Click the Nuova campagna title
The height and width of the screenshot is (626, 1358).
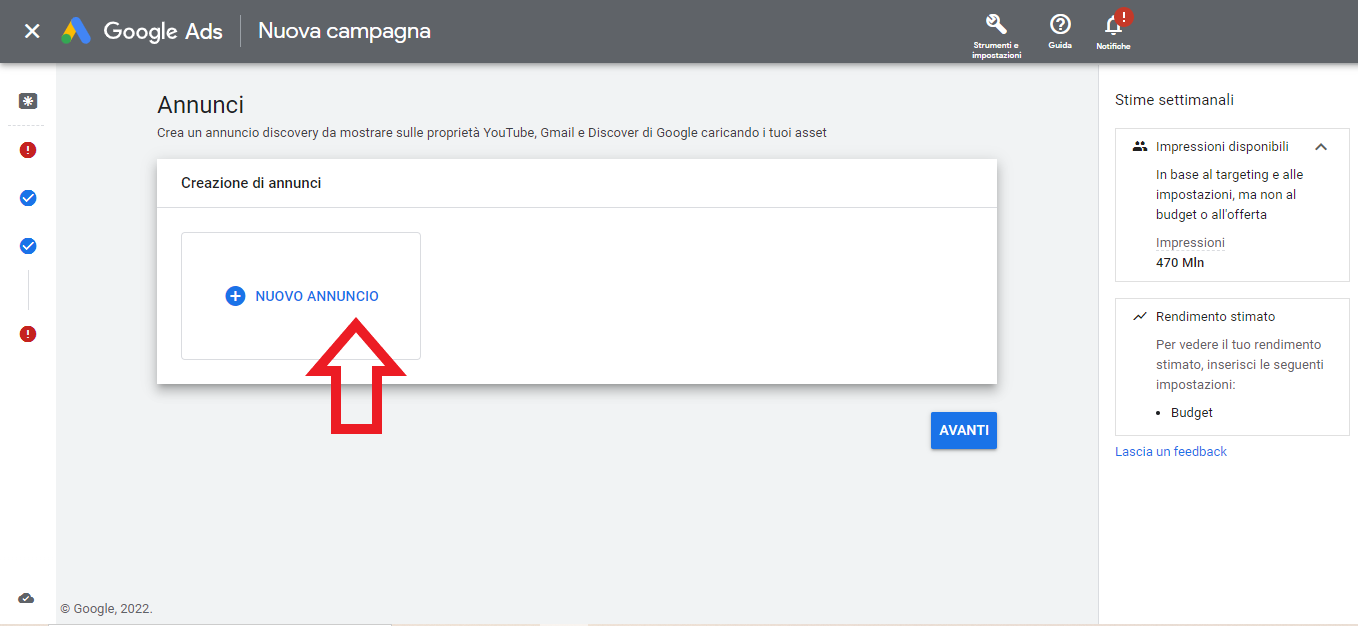[x=344, y=31]
